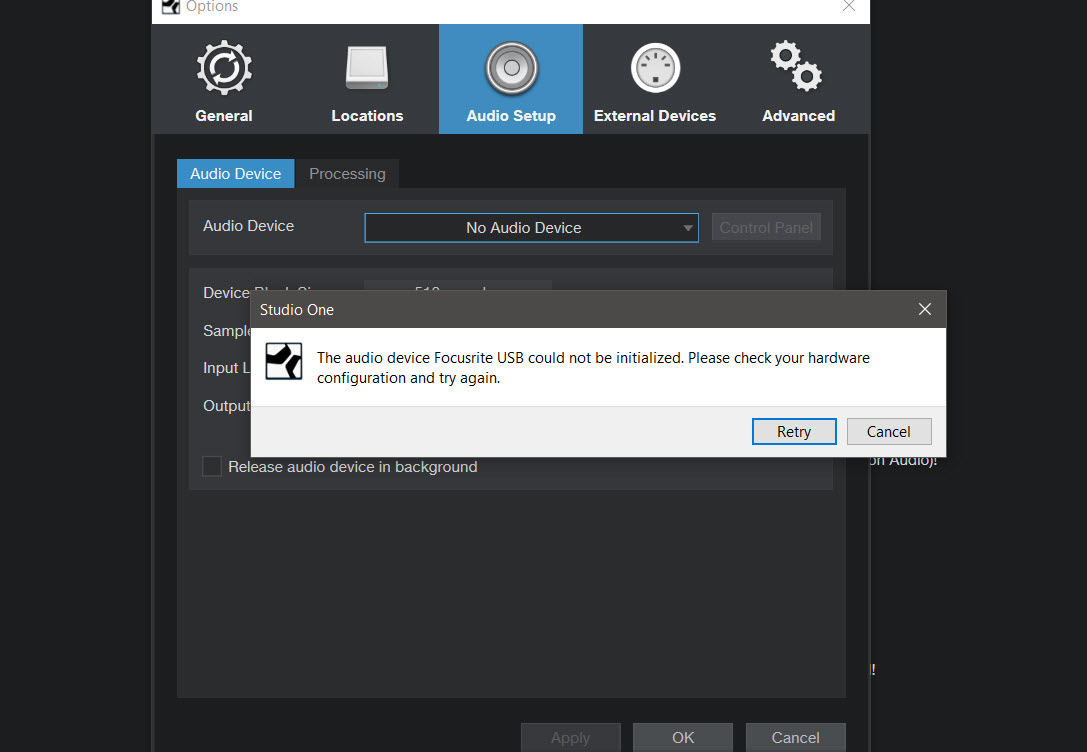Click Cancel in the Studio One error dialog
Screen dimensions: 1087x752
point(889,432)
